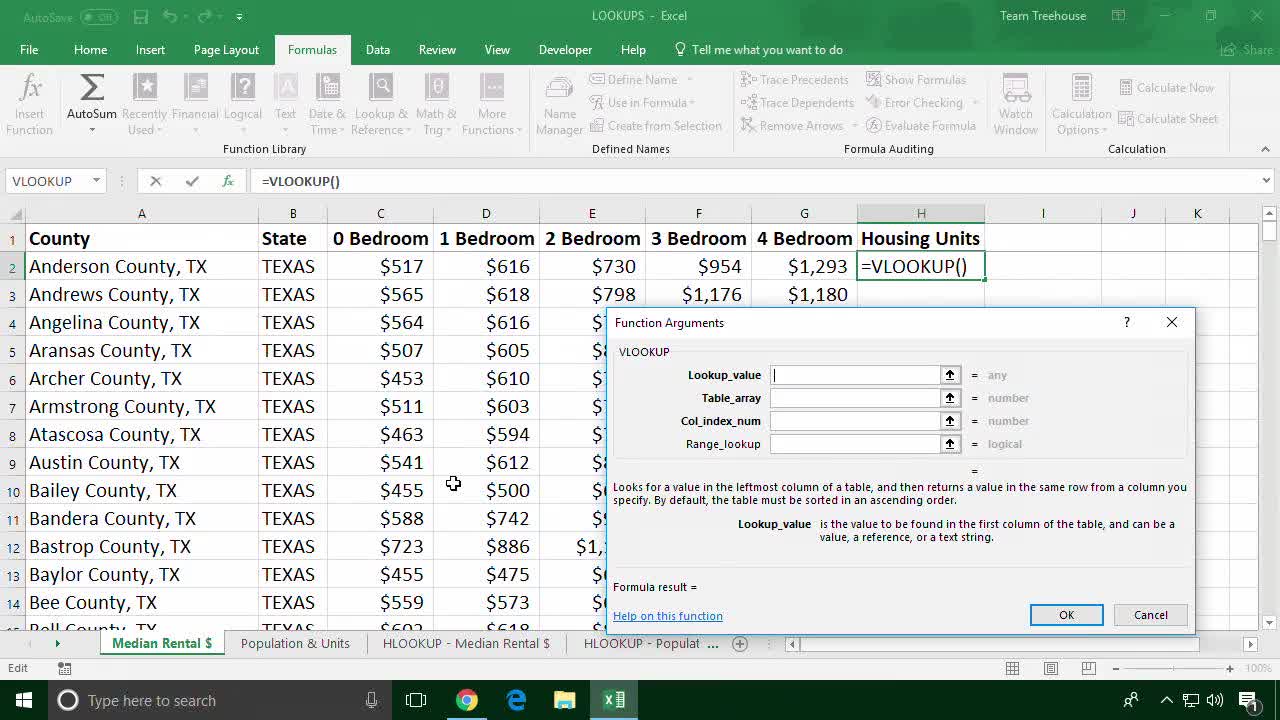Screen dimensions: 1280x720
Task: Collapse the ribbon with the arrow
Action: click(1265, 149)
